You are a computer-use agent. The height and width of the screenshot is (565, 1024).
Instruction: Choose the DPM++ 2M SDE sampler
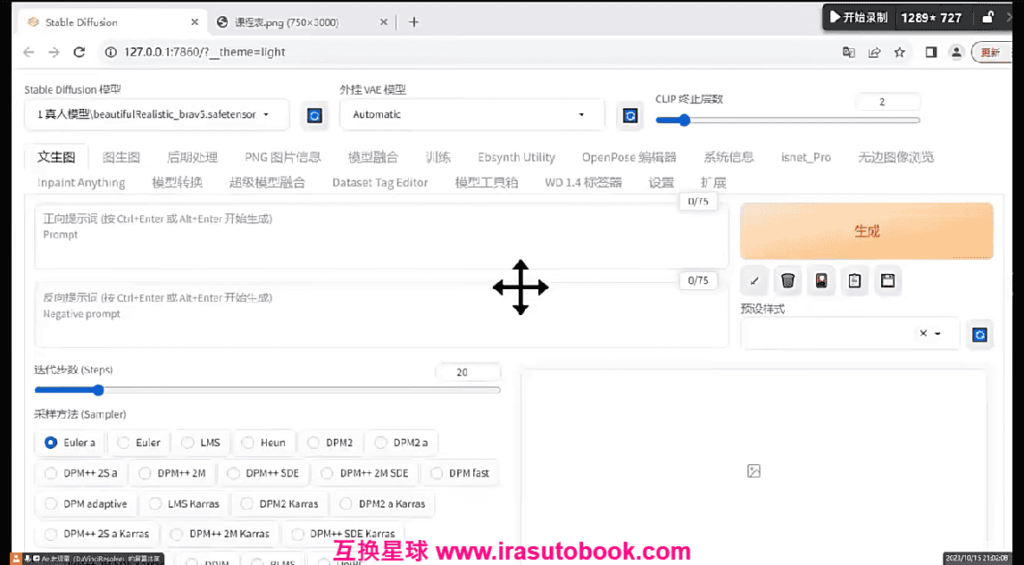[x=366, y=473]
